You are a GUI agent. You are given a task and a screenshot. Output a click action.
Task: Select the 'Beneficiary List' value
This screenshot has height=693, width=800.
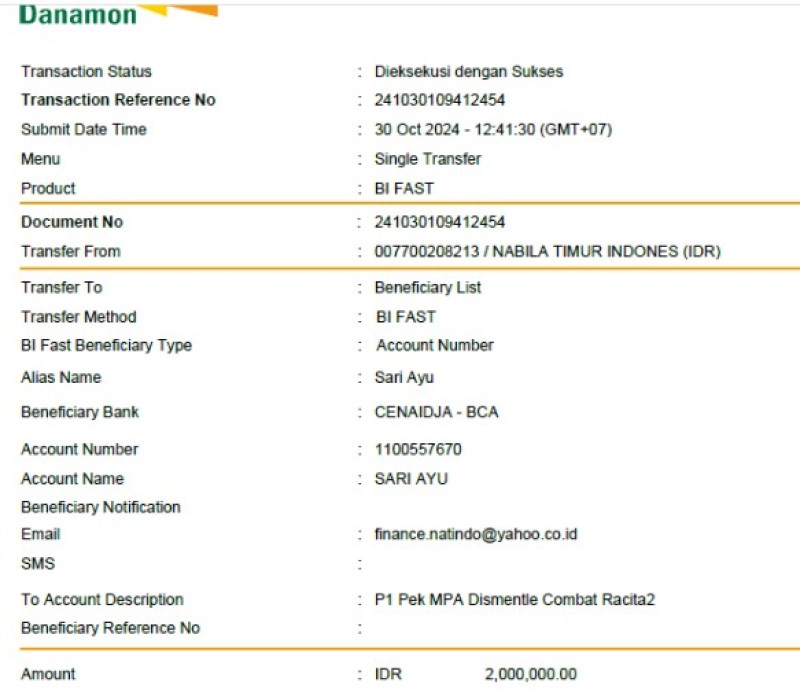pyautogui.click(x=428, y=288)
